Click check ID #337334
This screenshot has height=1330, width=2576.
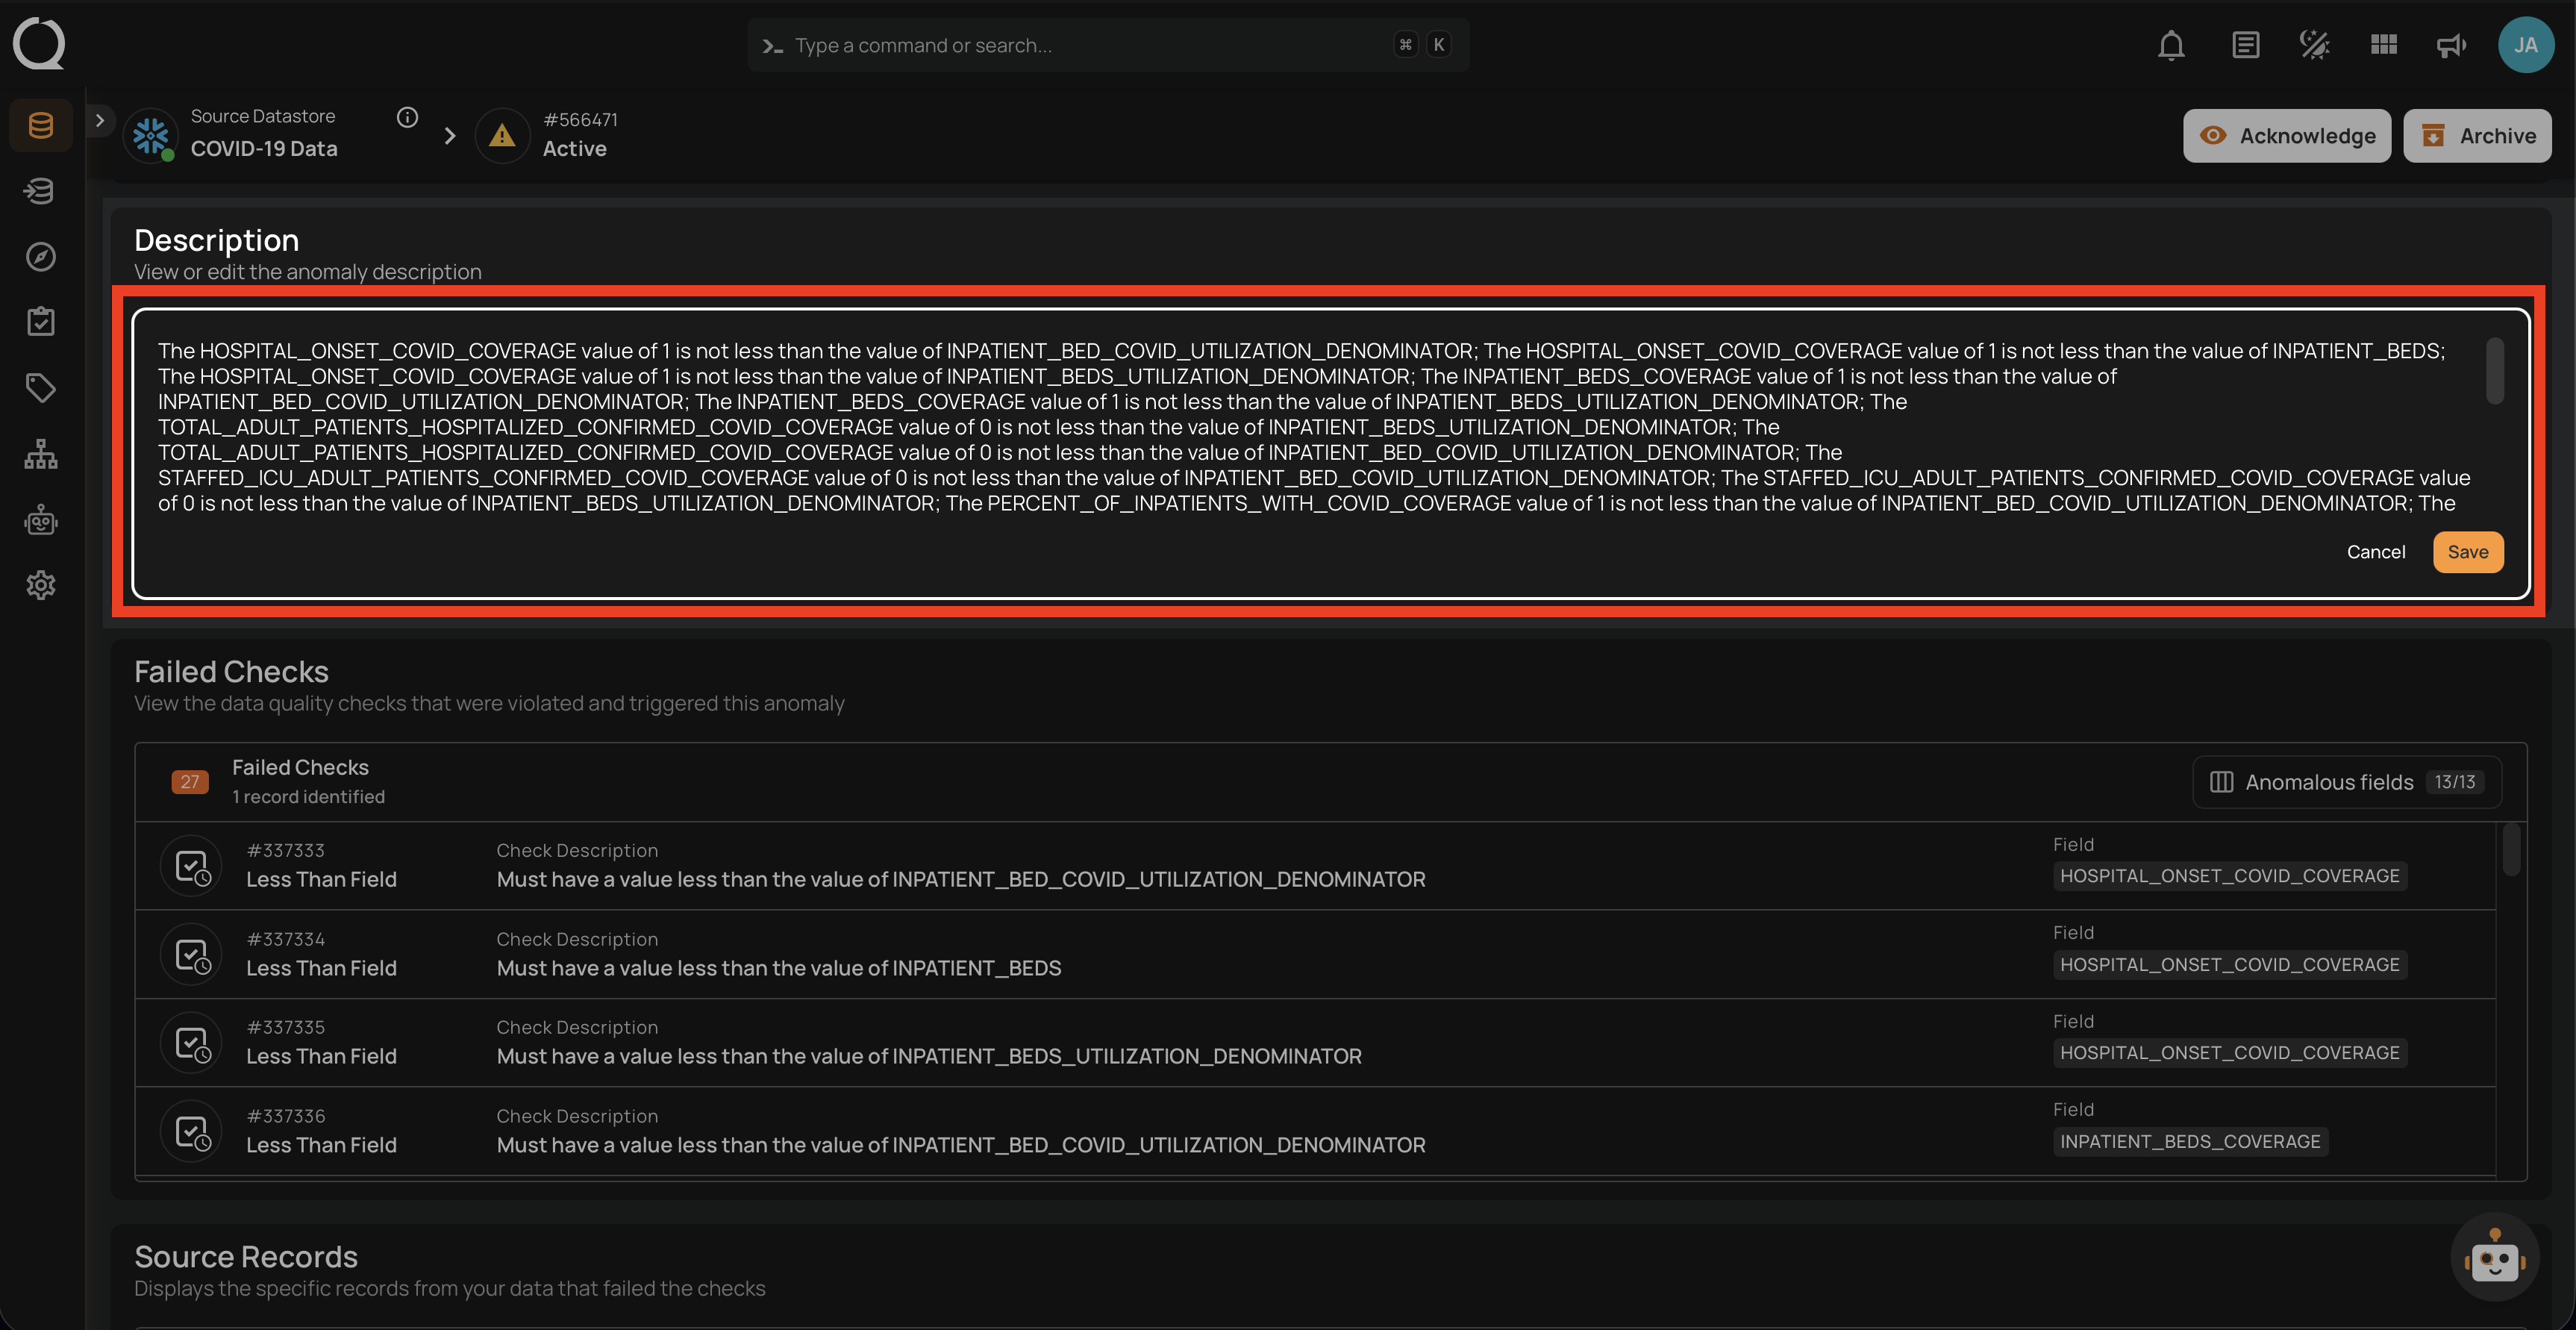(286, 940)
